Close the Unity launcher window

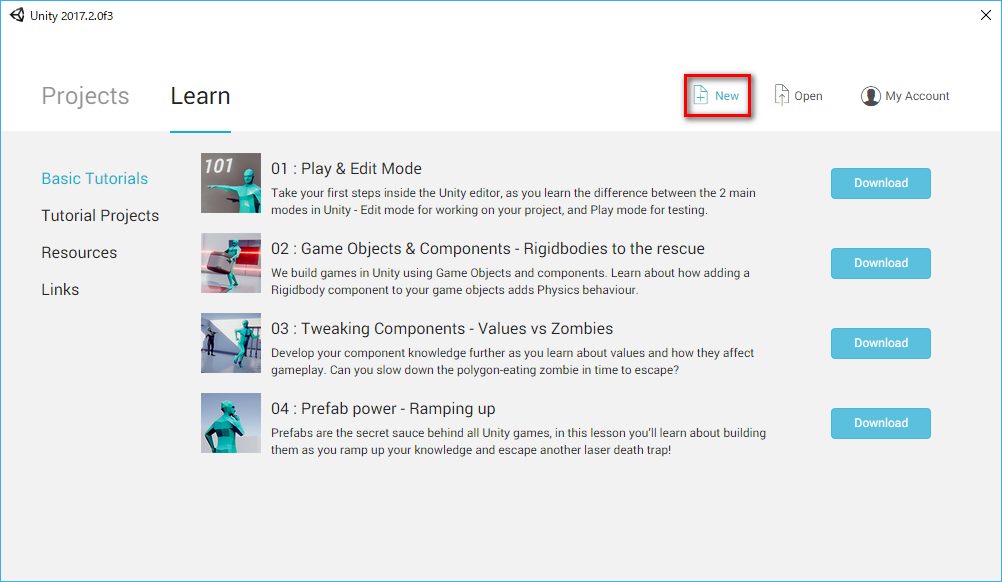tap(985, 15)
